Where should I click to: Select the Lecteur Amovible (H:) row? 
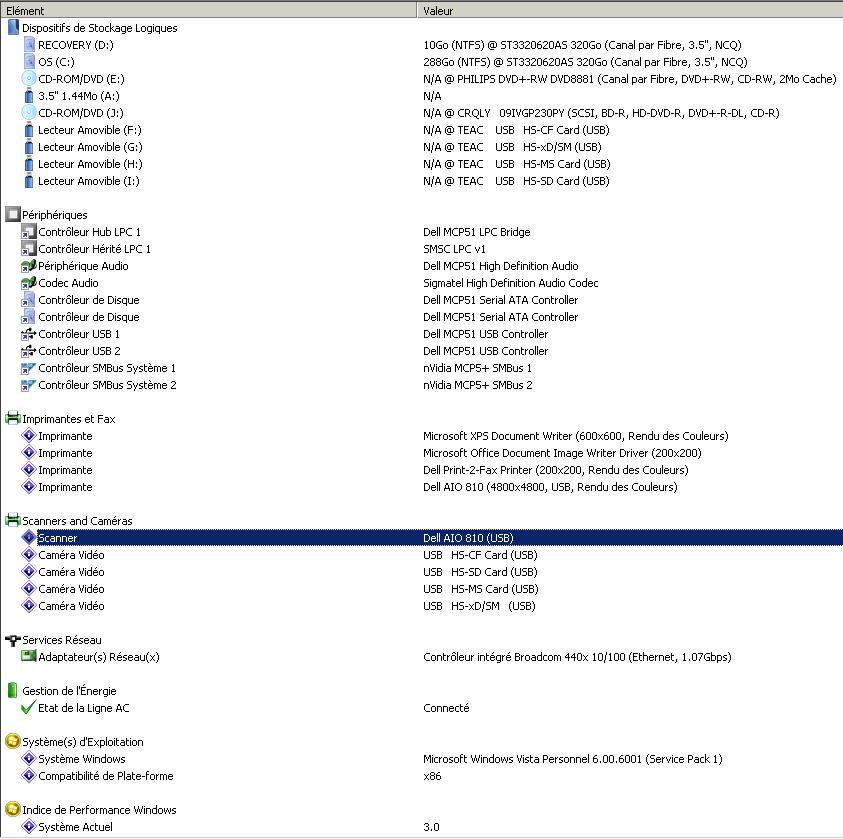point(422,164)
